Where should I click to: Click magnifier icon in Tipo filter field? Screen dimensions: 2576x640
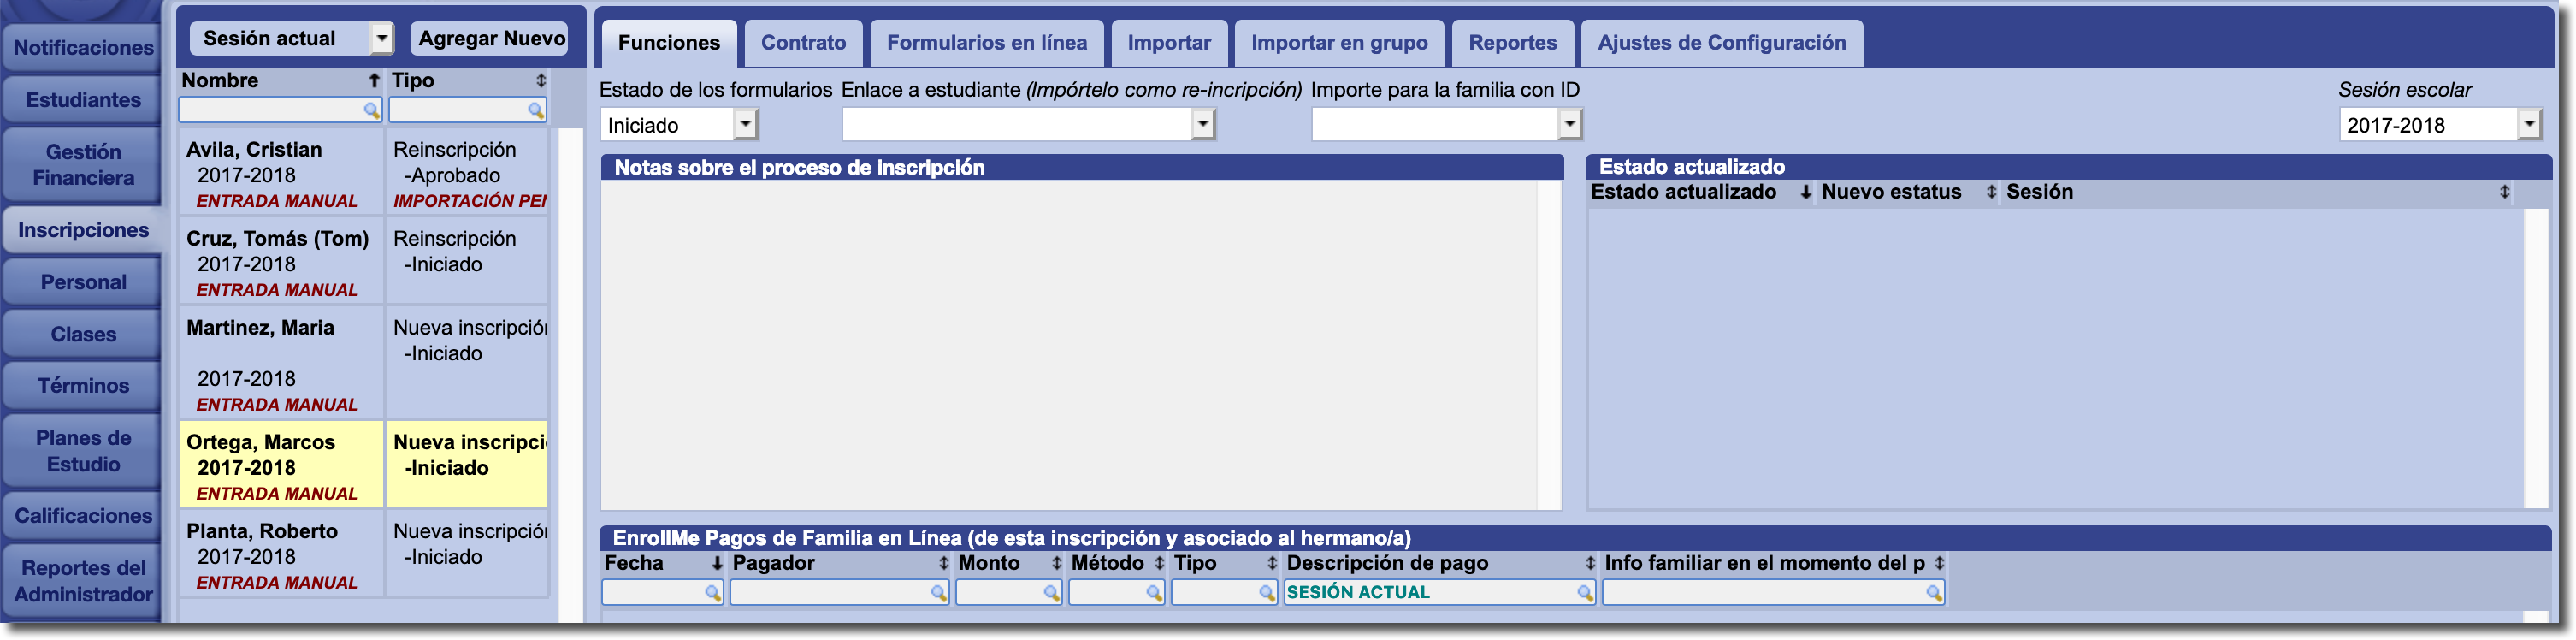pos(536,110)
